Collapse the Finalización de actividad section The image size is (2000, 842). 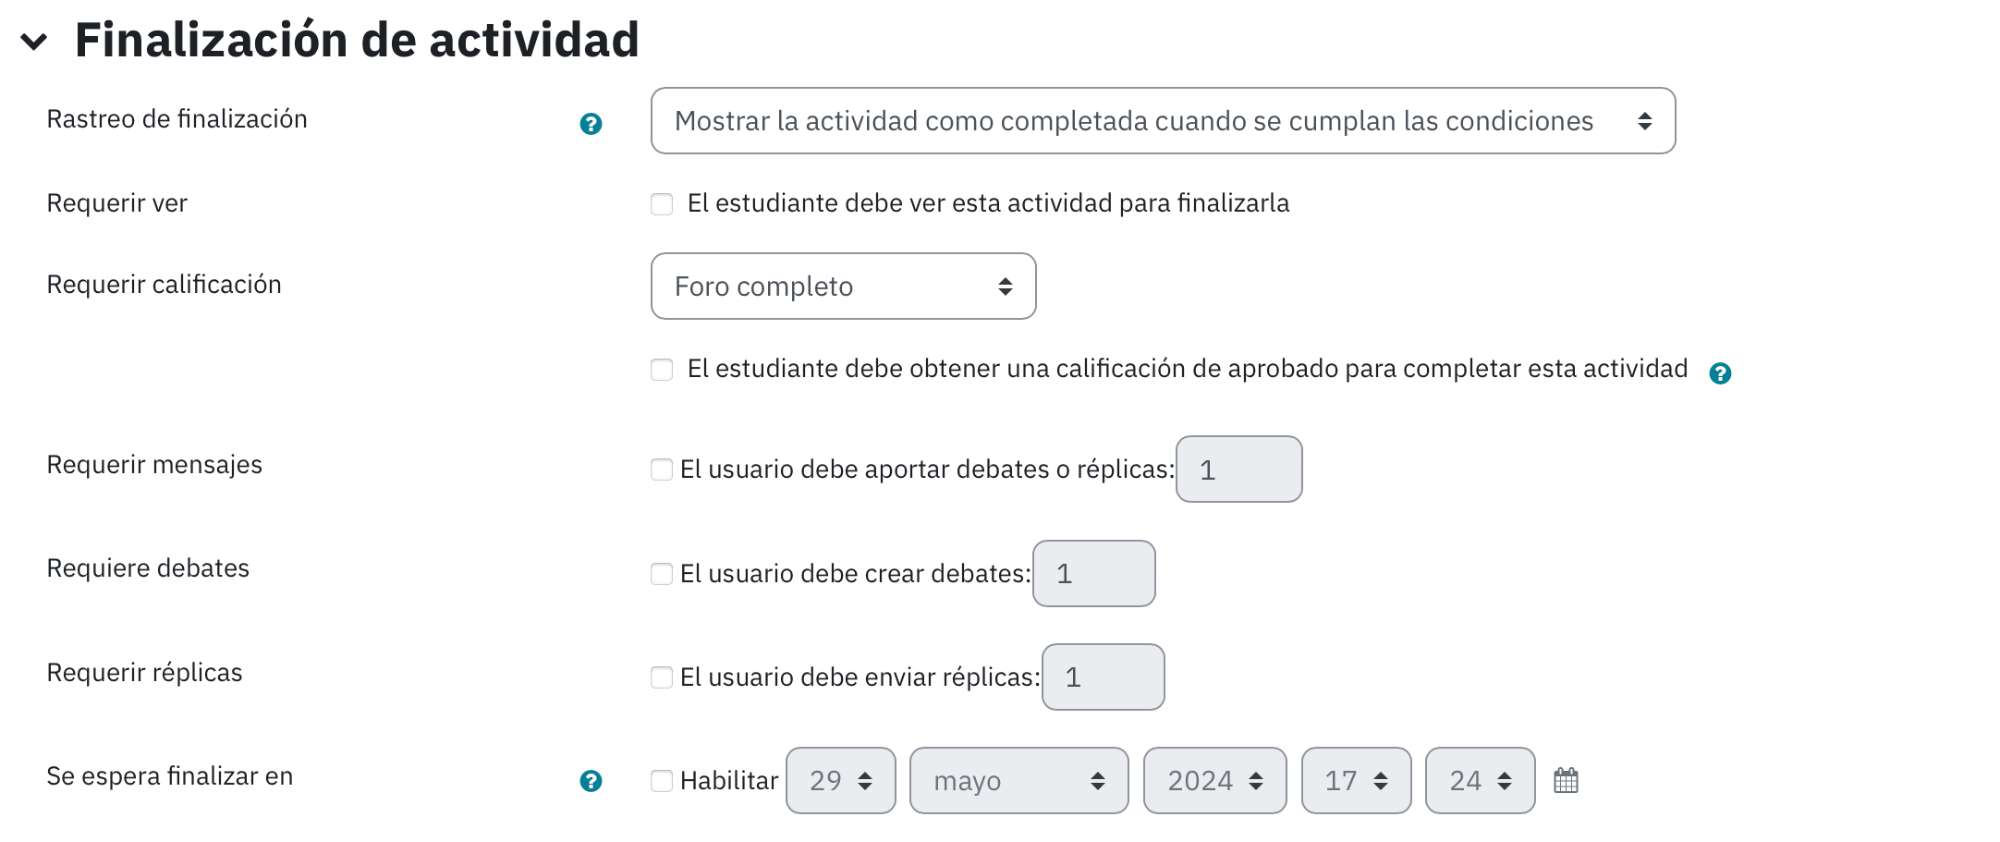tap(35, 42)
